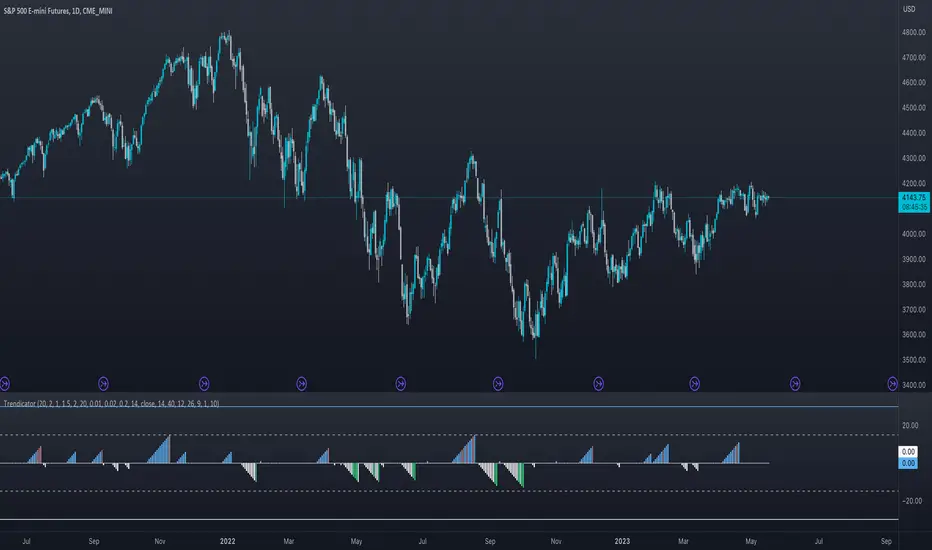Screen dimensions: 932x550
Task: Click the 4200.00 price axis label
Action: (x=914, y=184)
